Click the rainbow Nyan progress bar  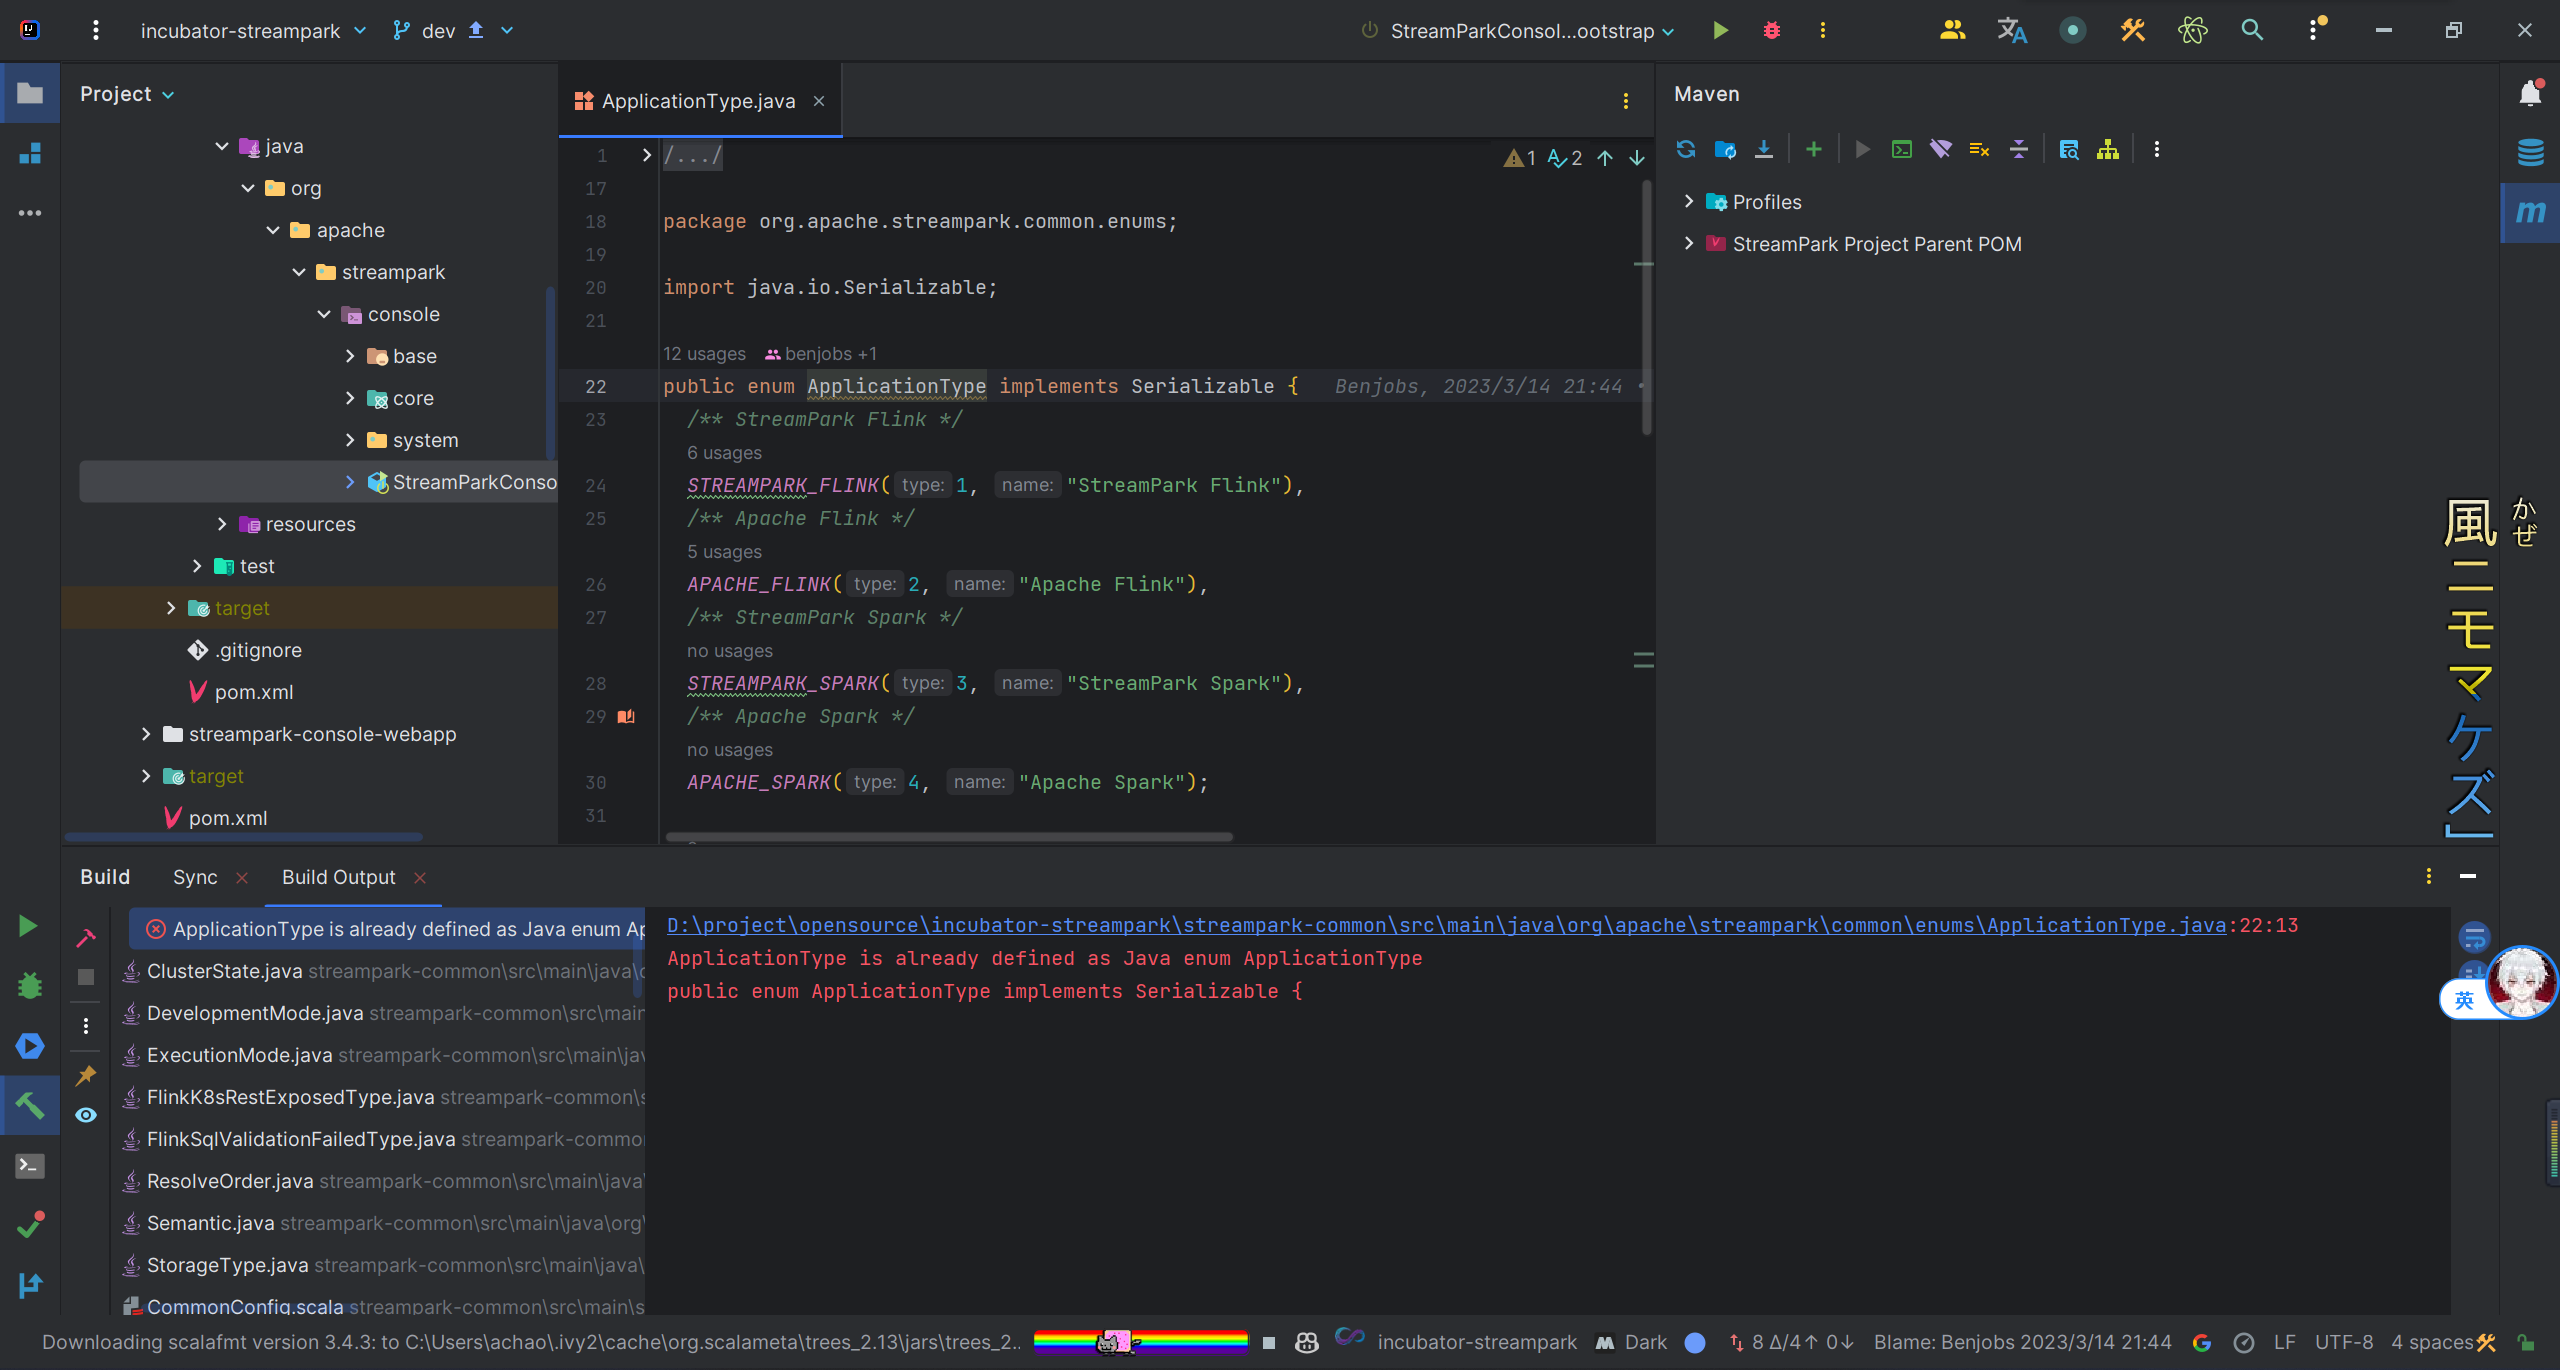tap(1140, 1341)
